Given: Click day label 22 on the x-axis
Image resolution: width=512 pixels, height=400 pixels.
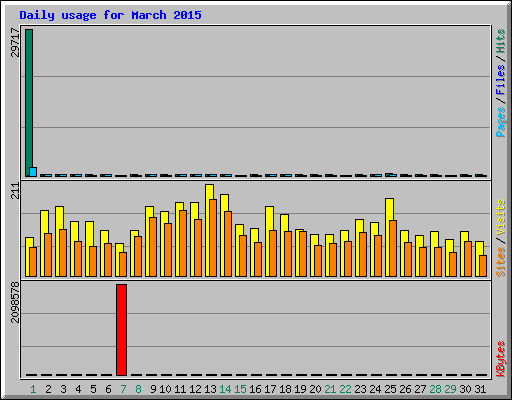Looking at the screenshot, I should tap(345, 389).
